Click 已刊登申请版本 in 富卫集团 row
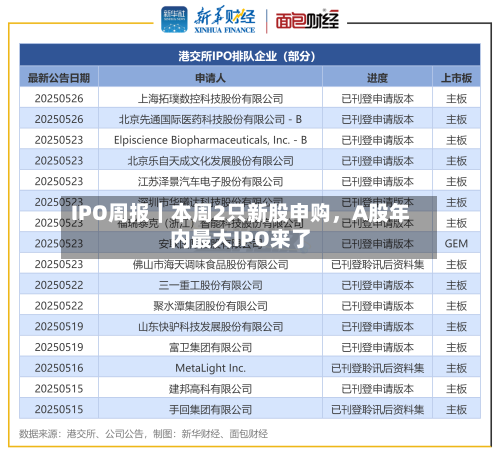Viewport: 500px width, 456px height. (x=377, y=347)
